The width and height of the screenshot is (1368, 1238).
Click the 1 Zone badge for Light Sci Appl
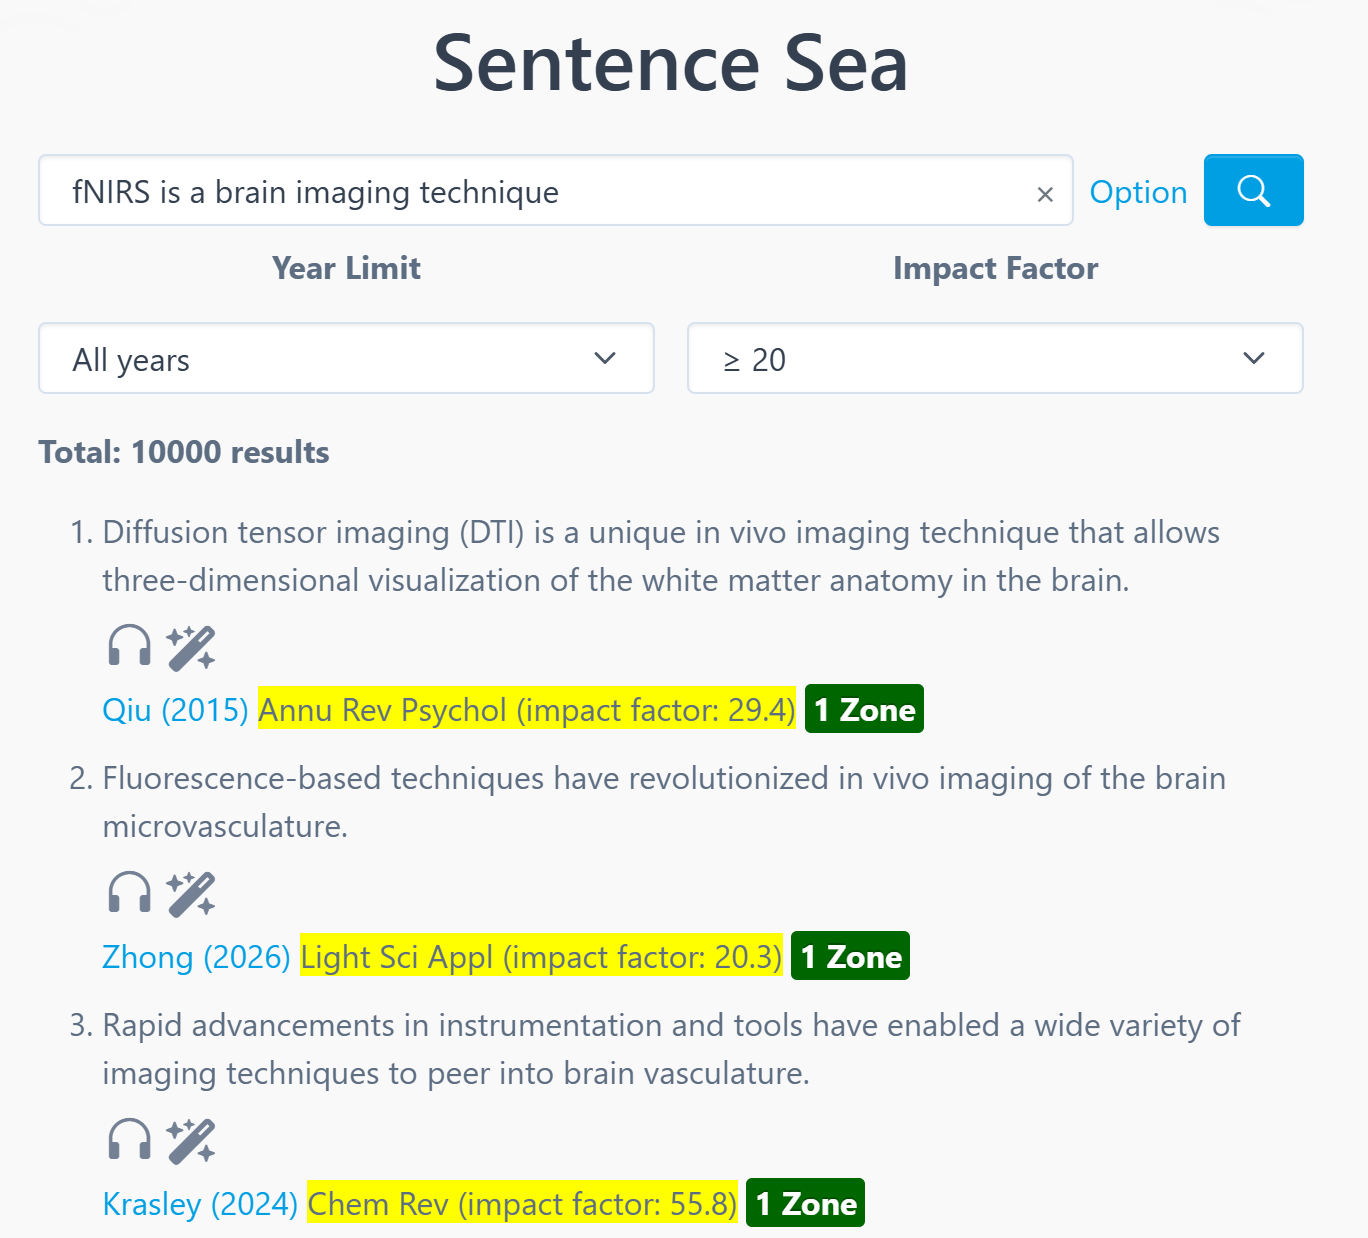pos(850,957)
